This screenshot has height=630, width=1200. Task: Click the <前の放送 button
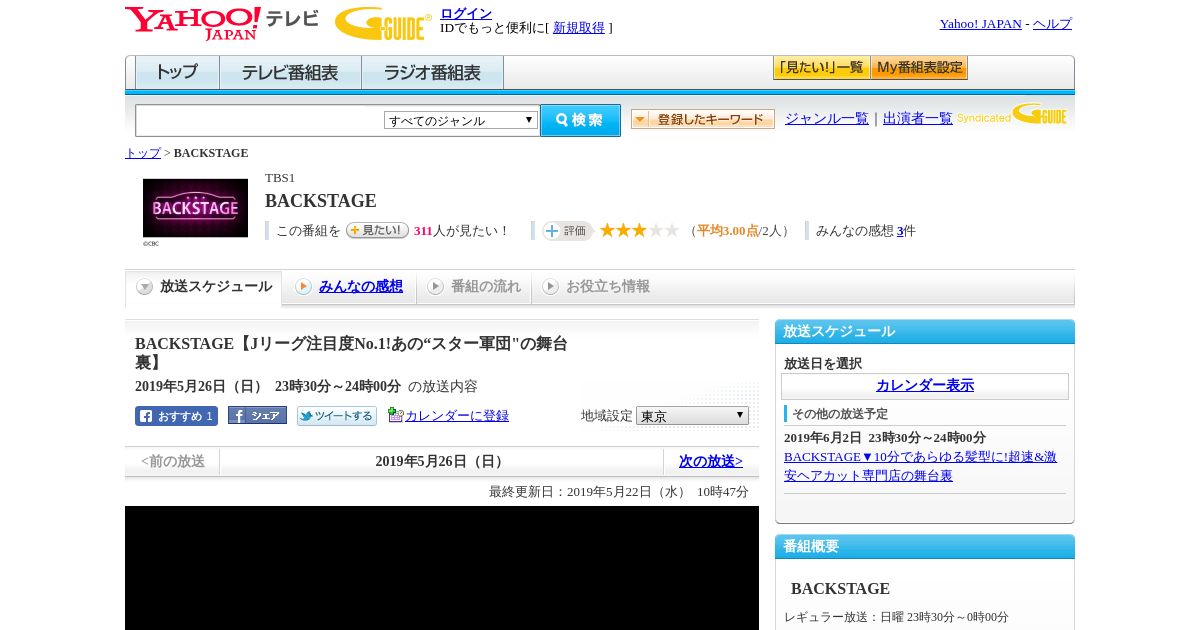point(173,462)
